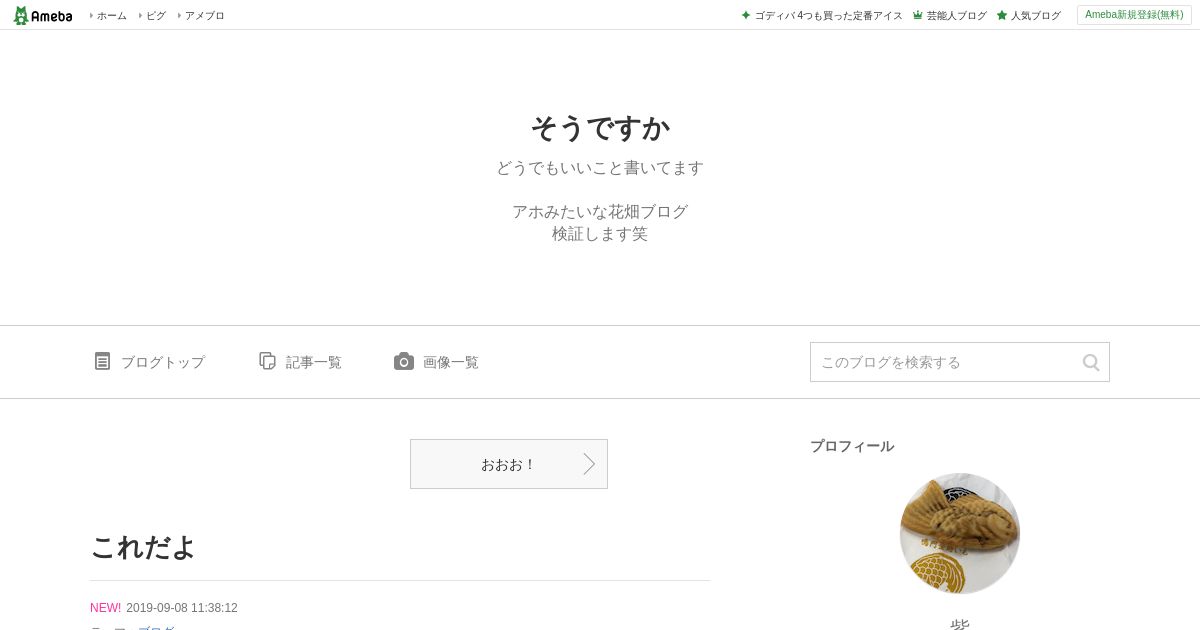Open the ゴディバ4つも買った定番アイス link
The width and height of the screenshot is (1200, 630).
(x=828, y=15)
